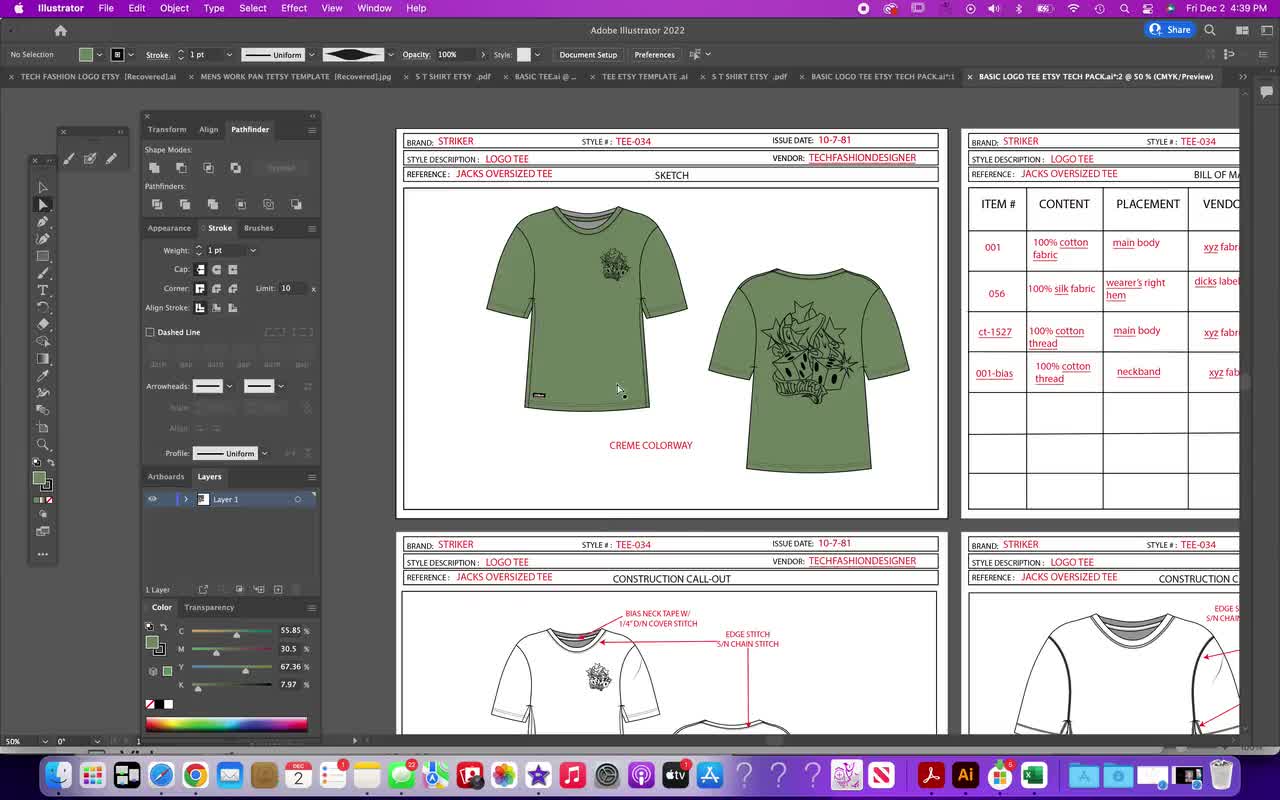Select the Eraser tool
The height and width of the screenshot is (800, 1280).
43,324
